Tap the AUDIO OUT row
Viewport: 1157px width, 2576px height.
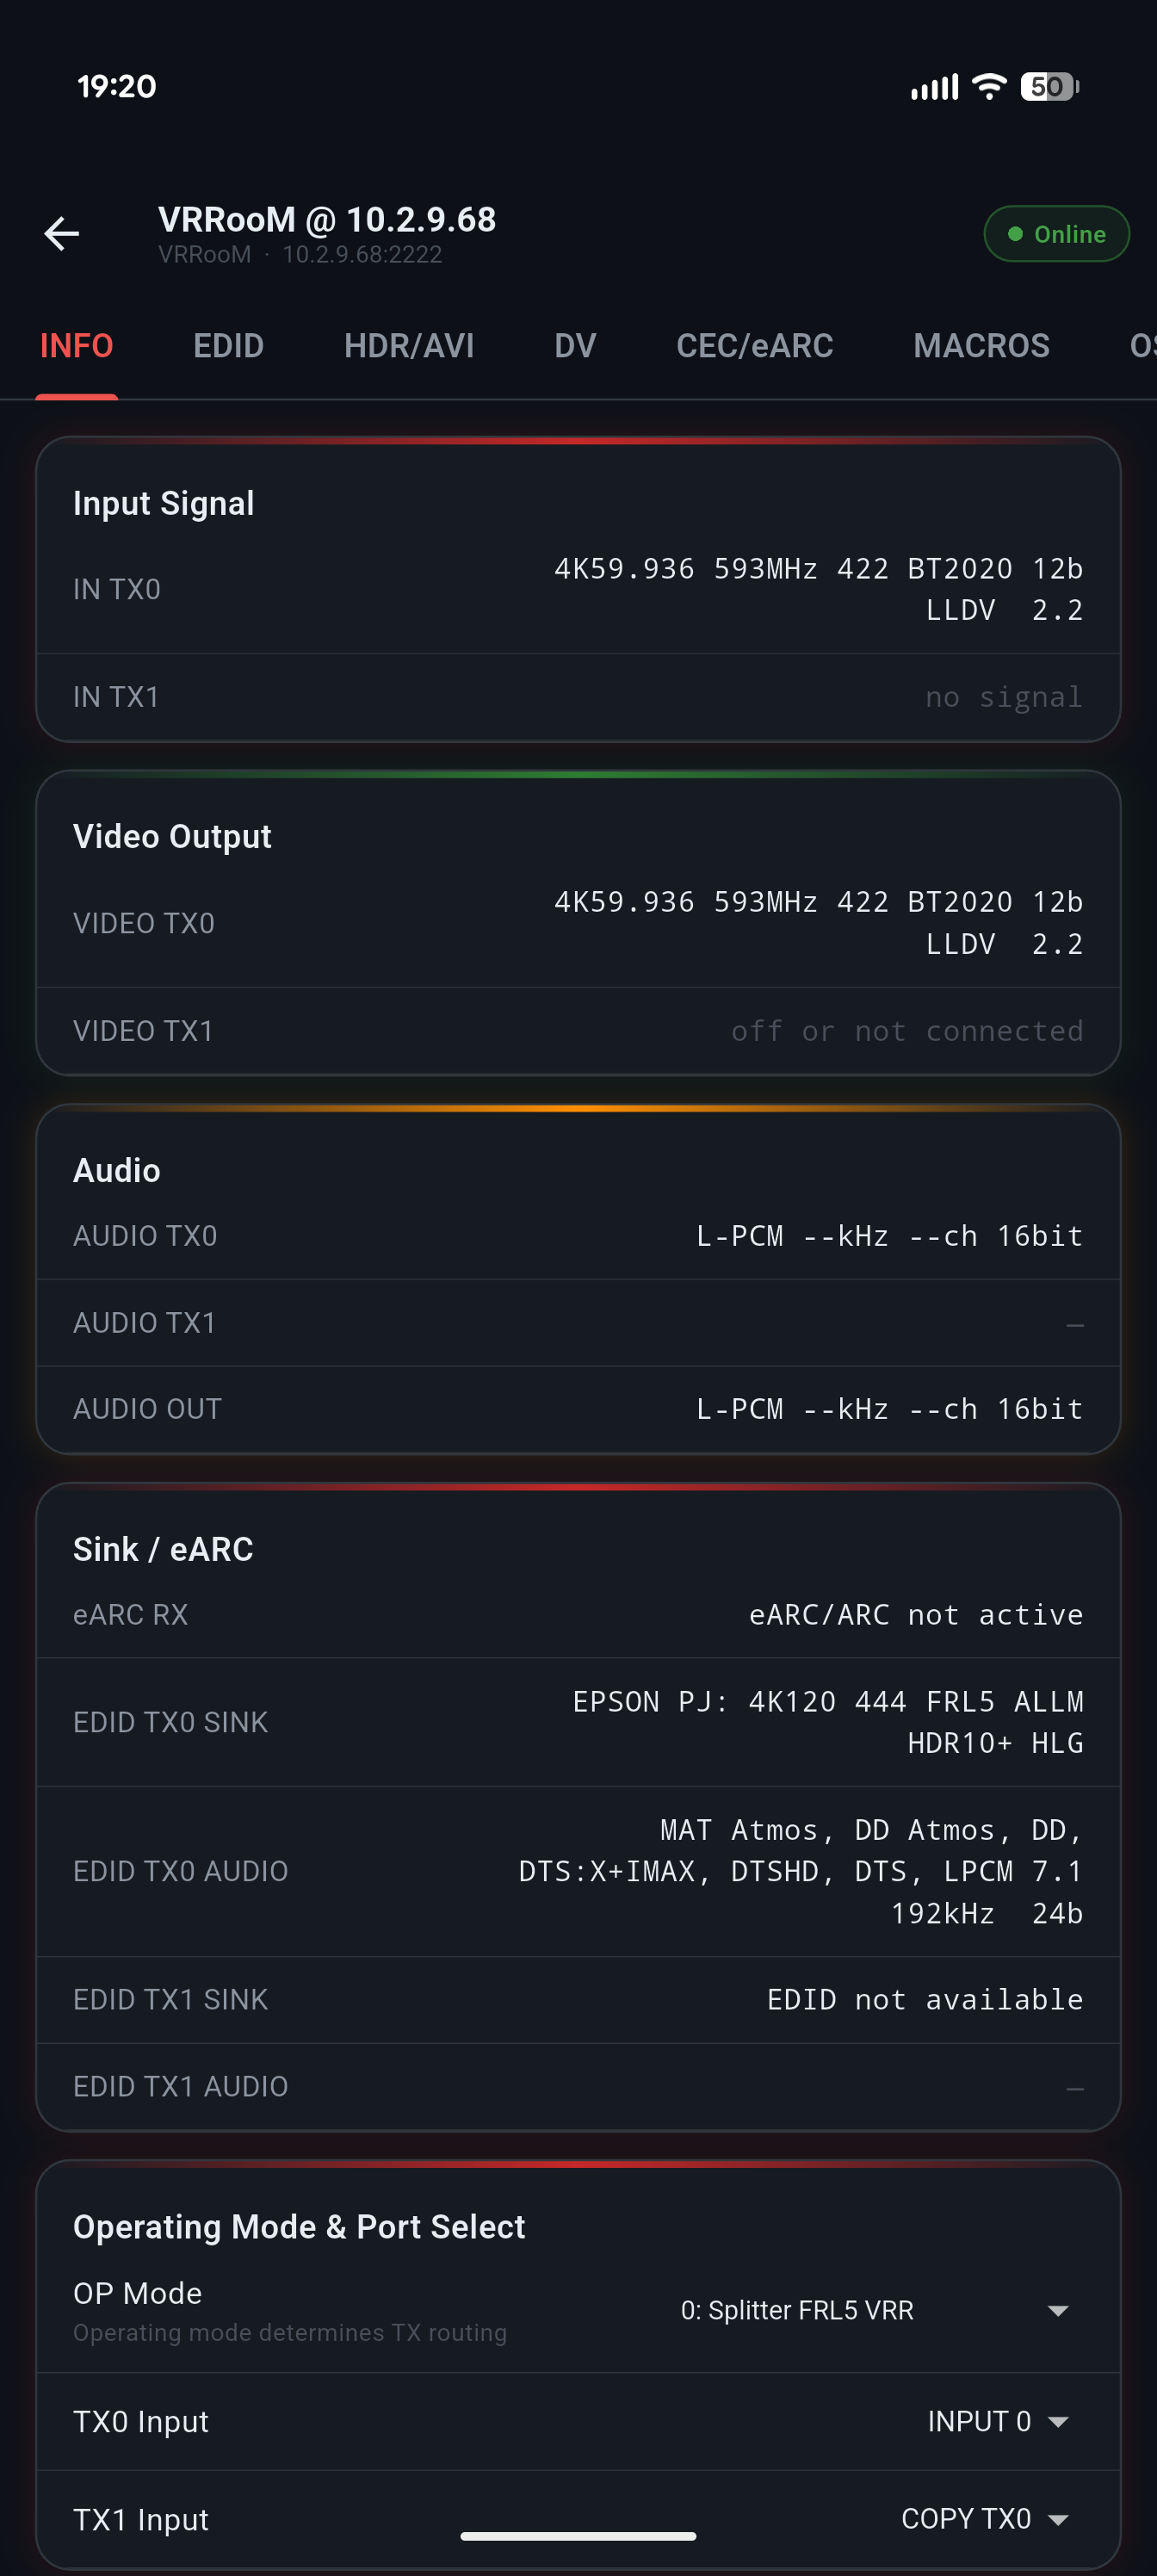pos(578,1409)
